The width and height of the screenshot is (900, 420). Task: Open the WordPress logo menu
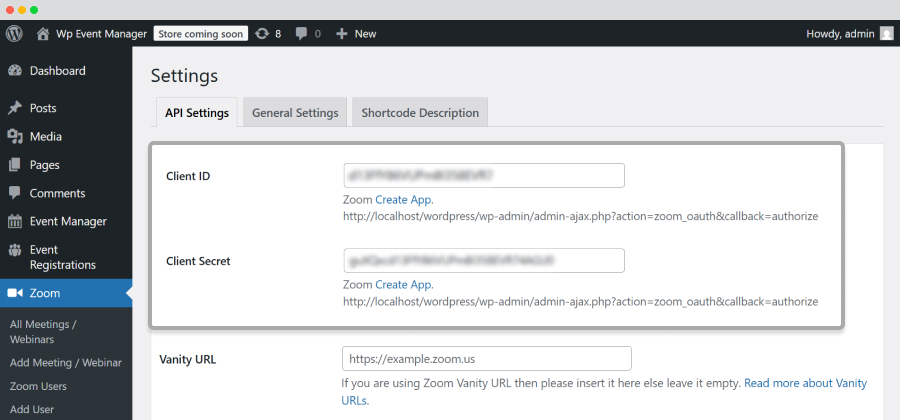14,34
